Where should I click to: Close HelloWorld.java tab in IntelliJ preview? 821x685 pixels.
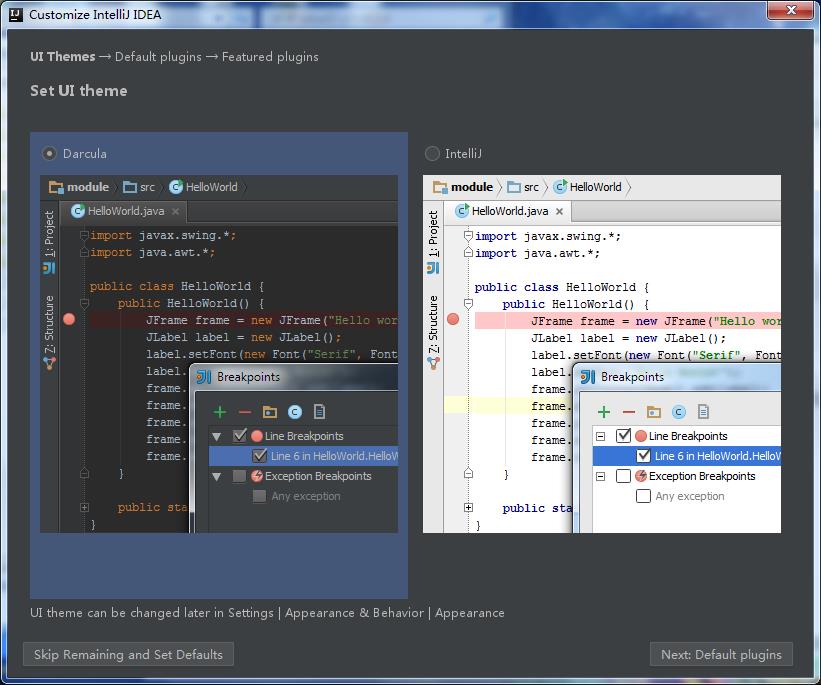pyautogui.click(x=559, y=211)
